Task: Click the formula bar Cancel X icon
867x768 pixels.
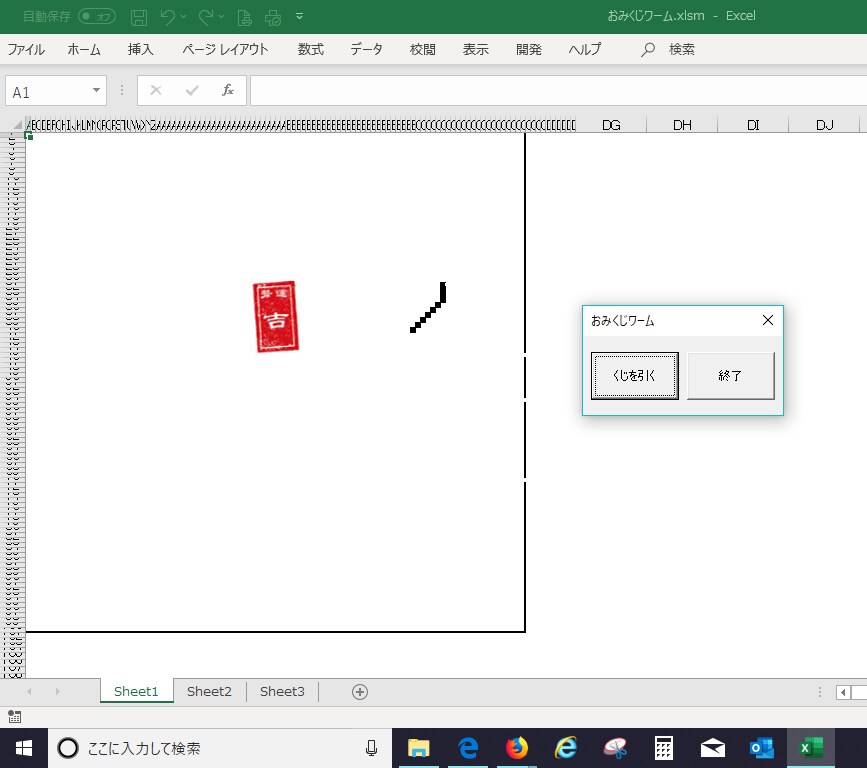Action: tap(156, 90)
